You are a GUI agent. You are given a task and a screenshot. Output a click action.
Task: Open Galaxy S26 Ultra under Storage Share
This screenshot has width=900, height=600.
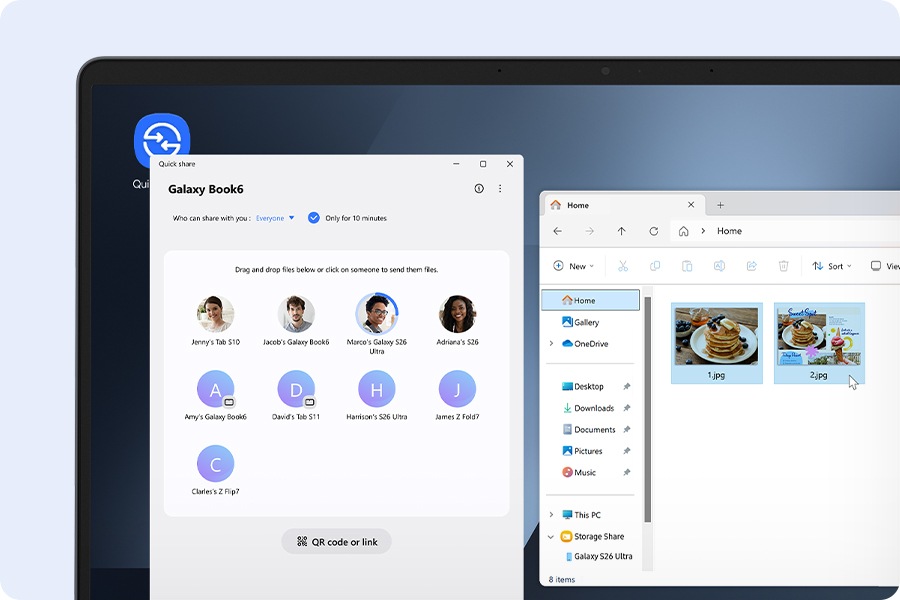[x=599, y=556]
